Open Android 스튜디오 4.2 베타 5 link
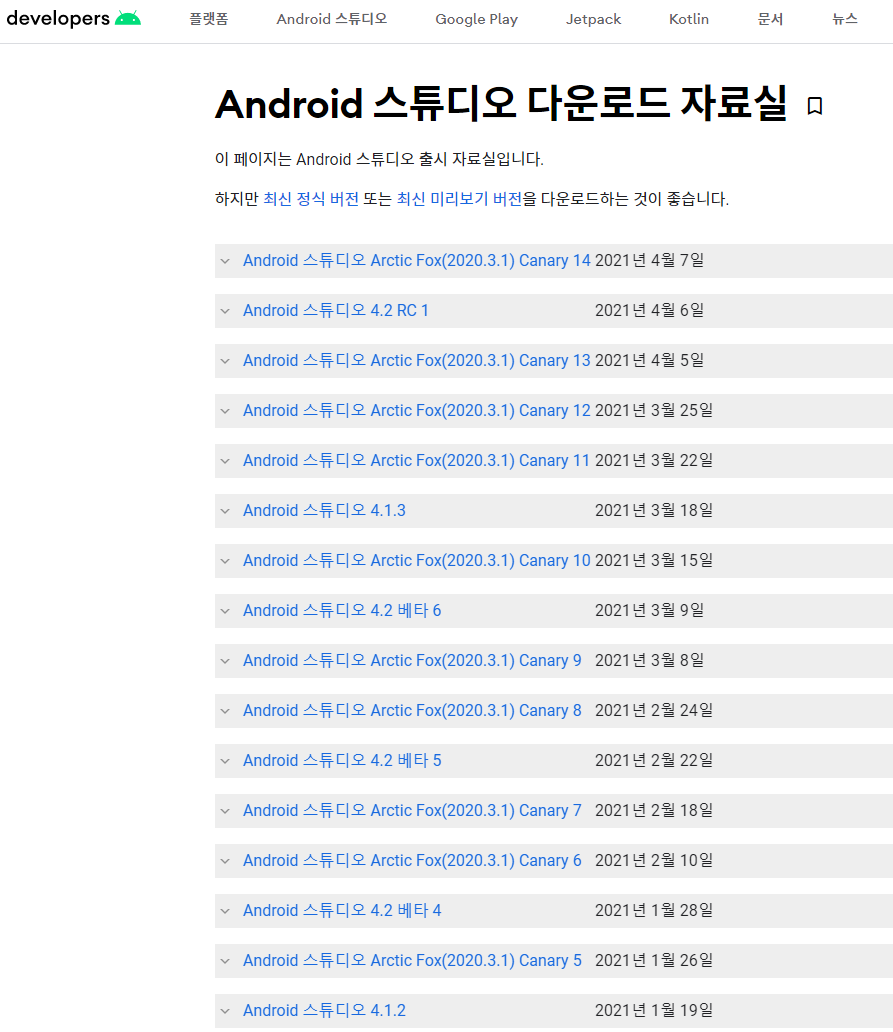Image resolution: width=893 pixels, height=1032 pixels. click(x=342, y=761)
